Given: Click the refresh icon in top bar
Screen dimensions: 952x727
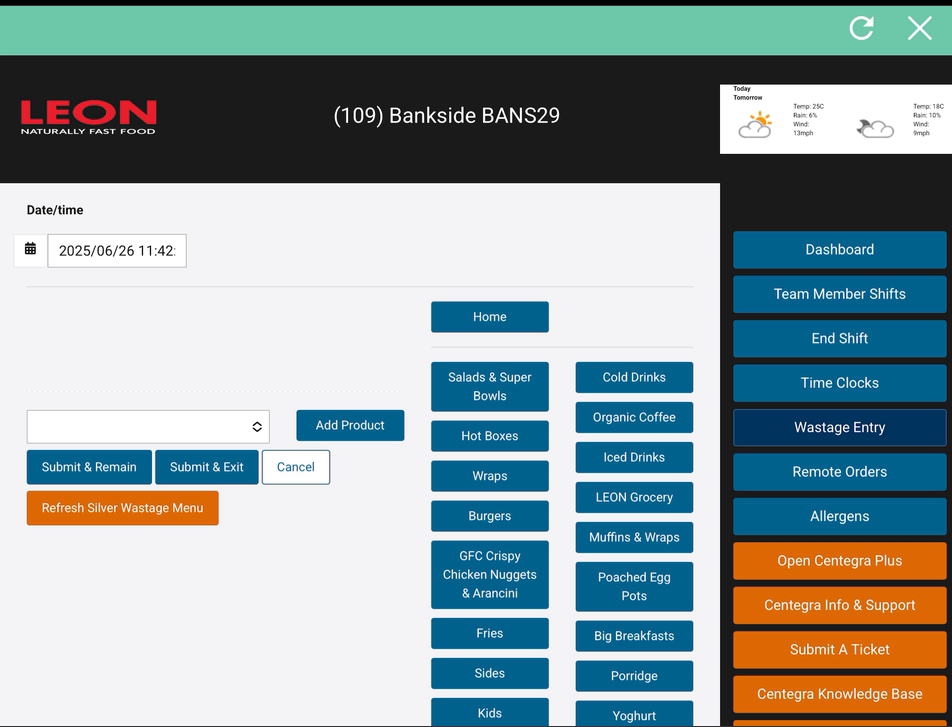Looking at the screenshot, I should (861, 28).
